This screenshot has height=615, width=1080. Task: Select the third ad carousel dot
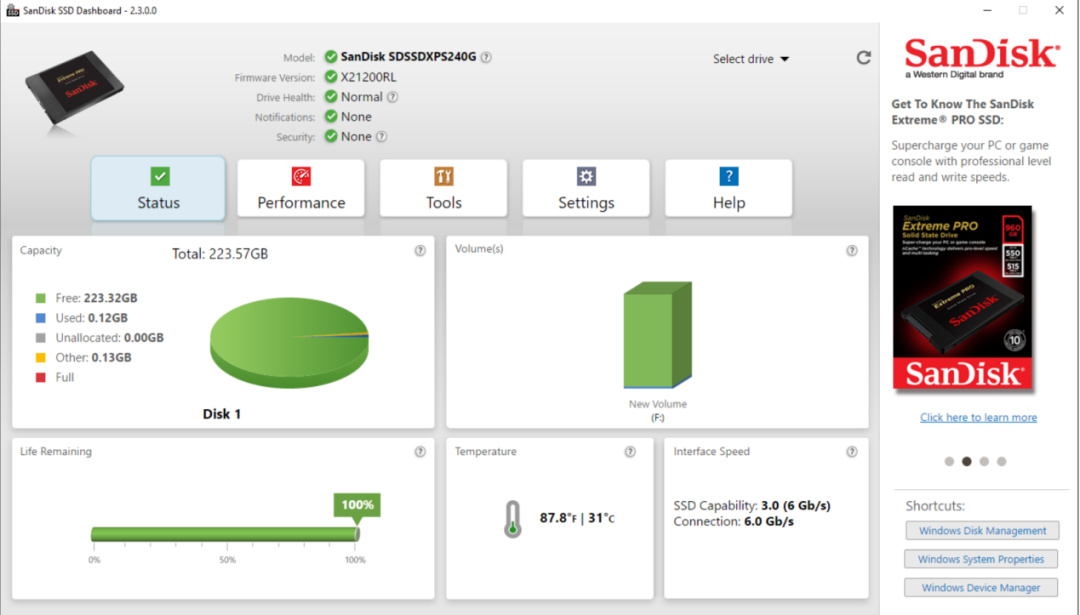(x=984, y=461)
